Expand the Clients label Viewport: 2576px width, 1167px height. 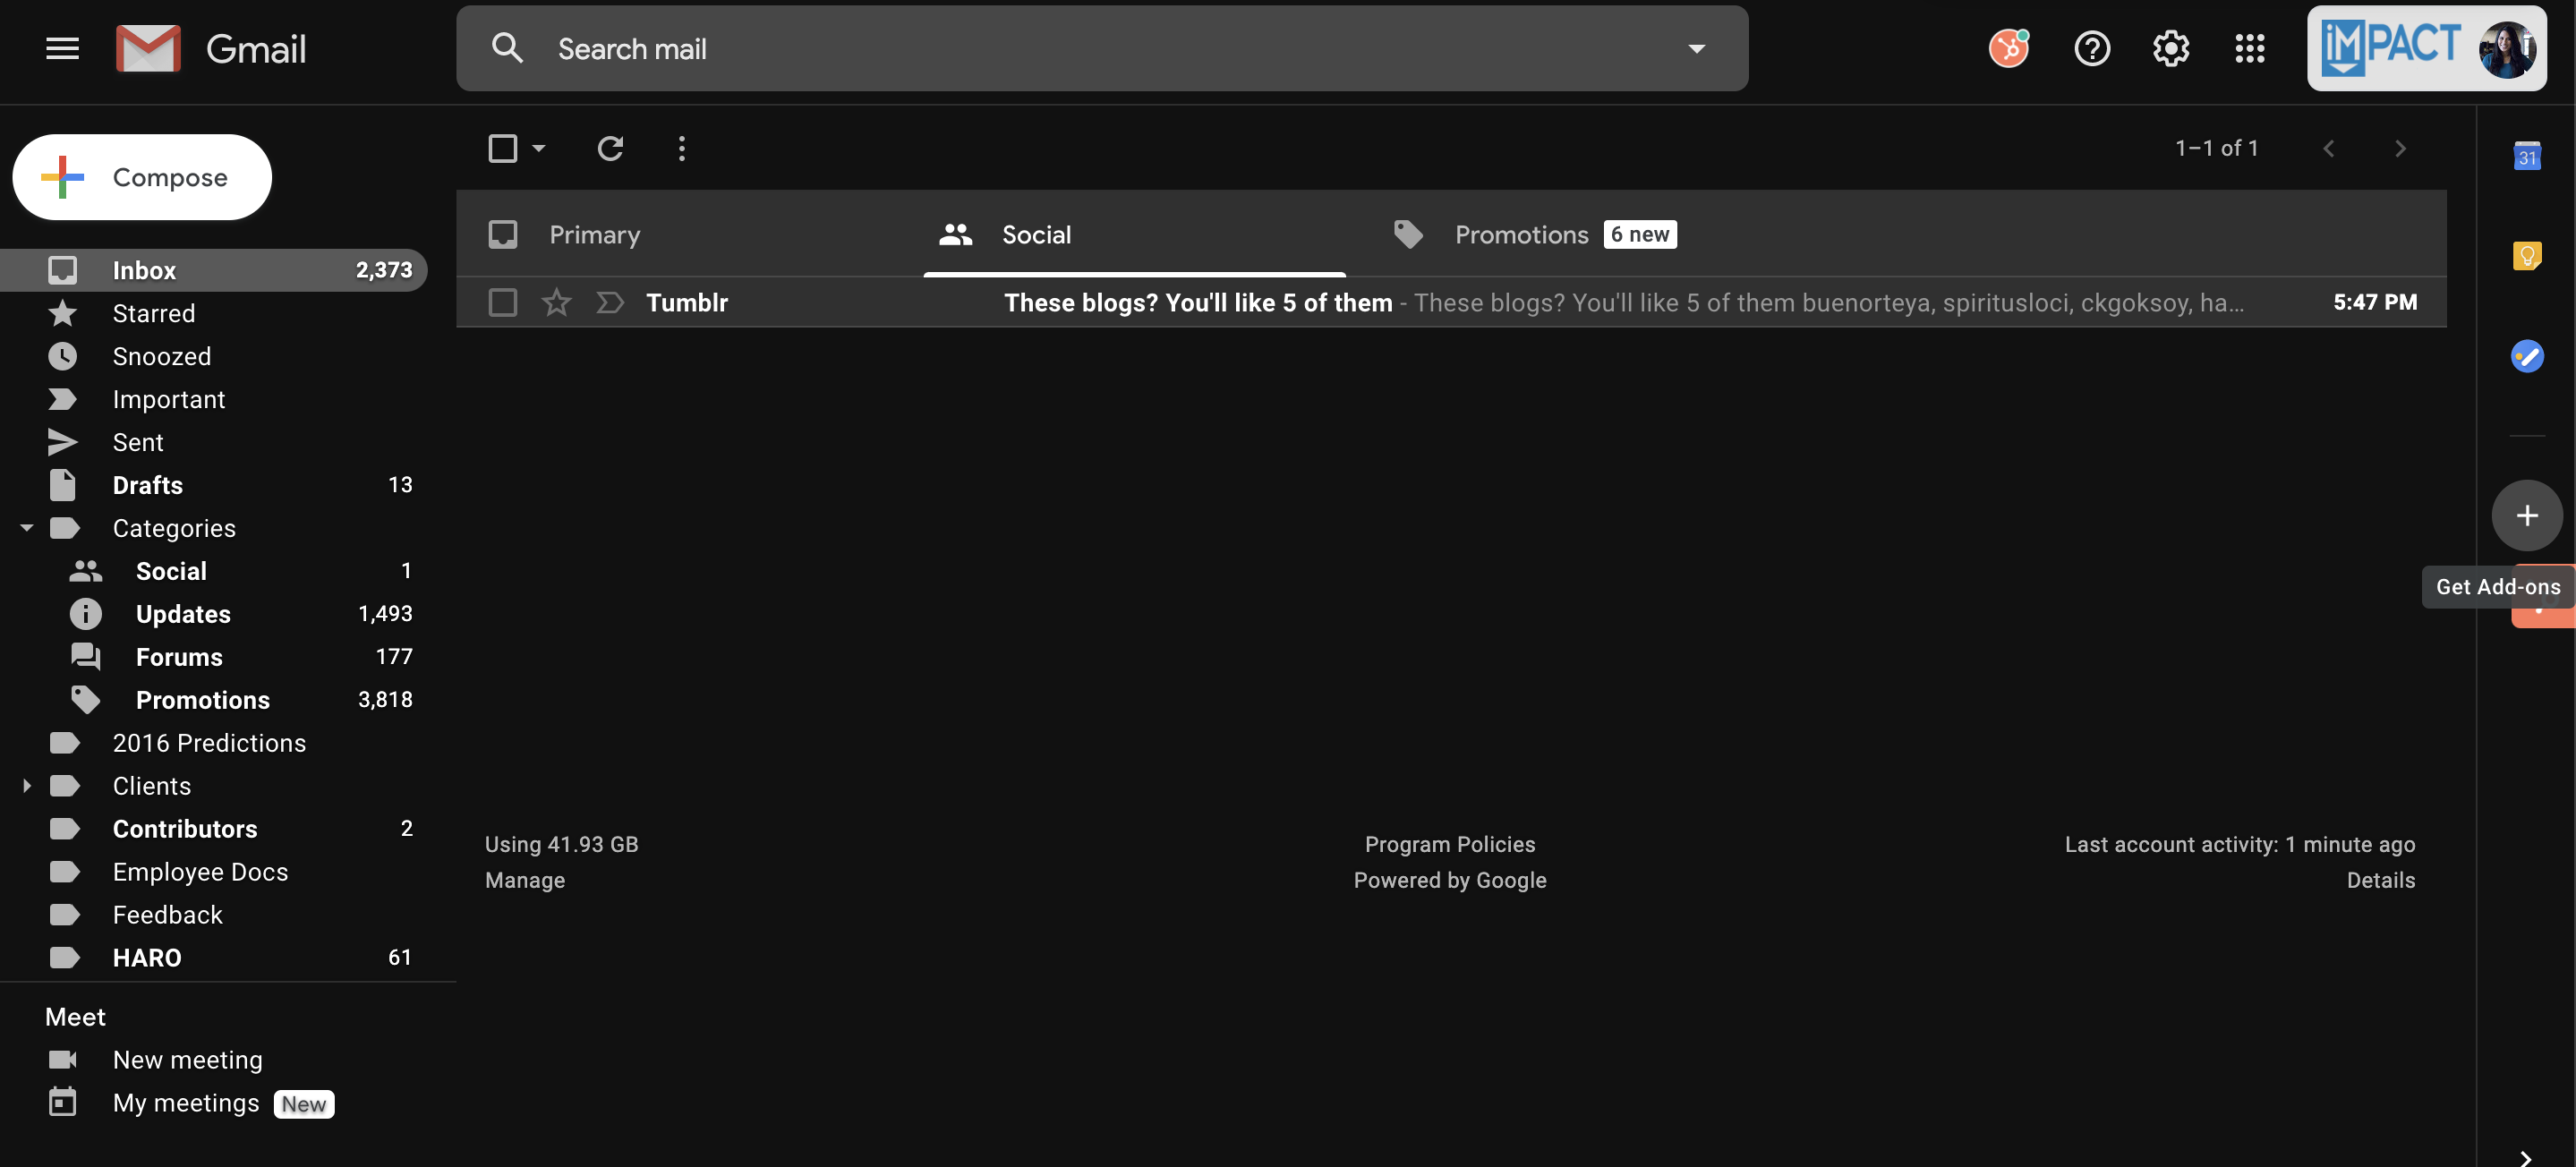coord(25,785)
